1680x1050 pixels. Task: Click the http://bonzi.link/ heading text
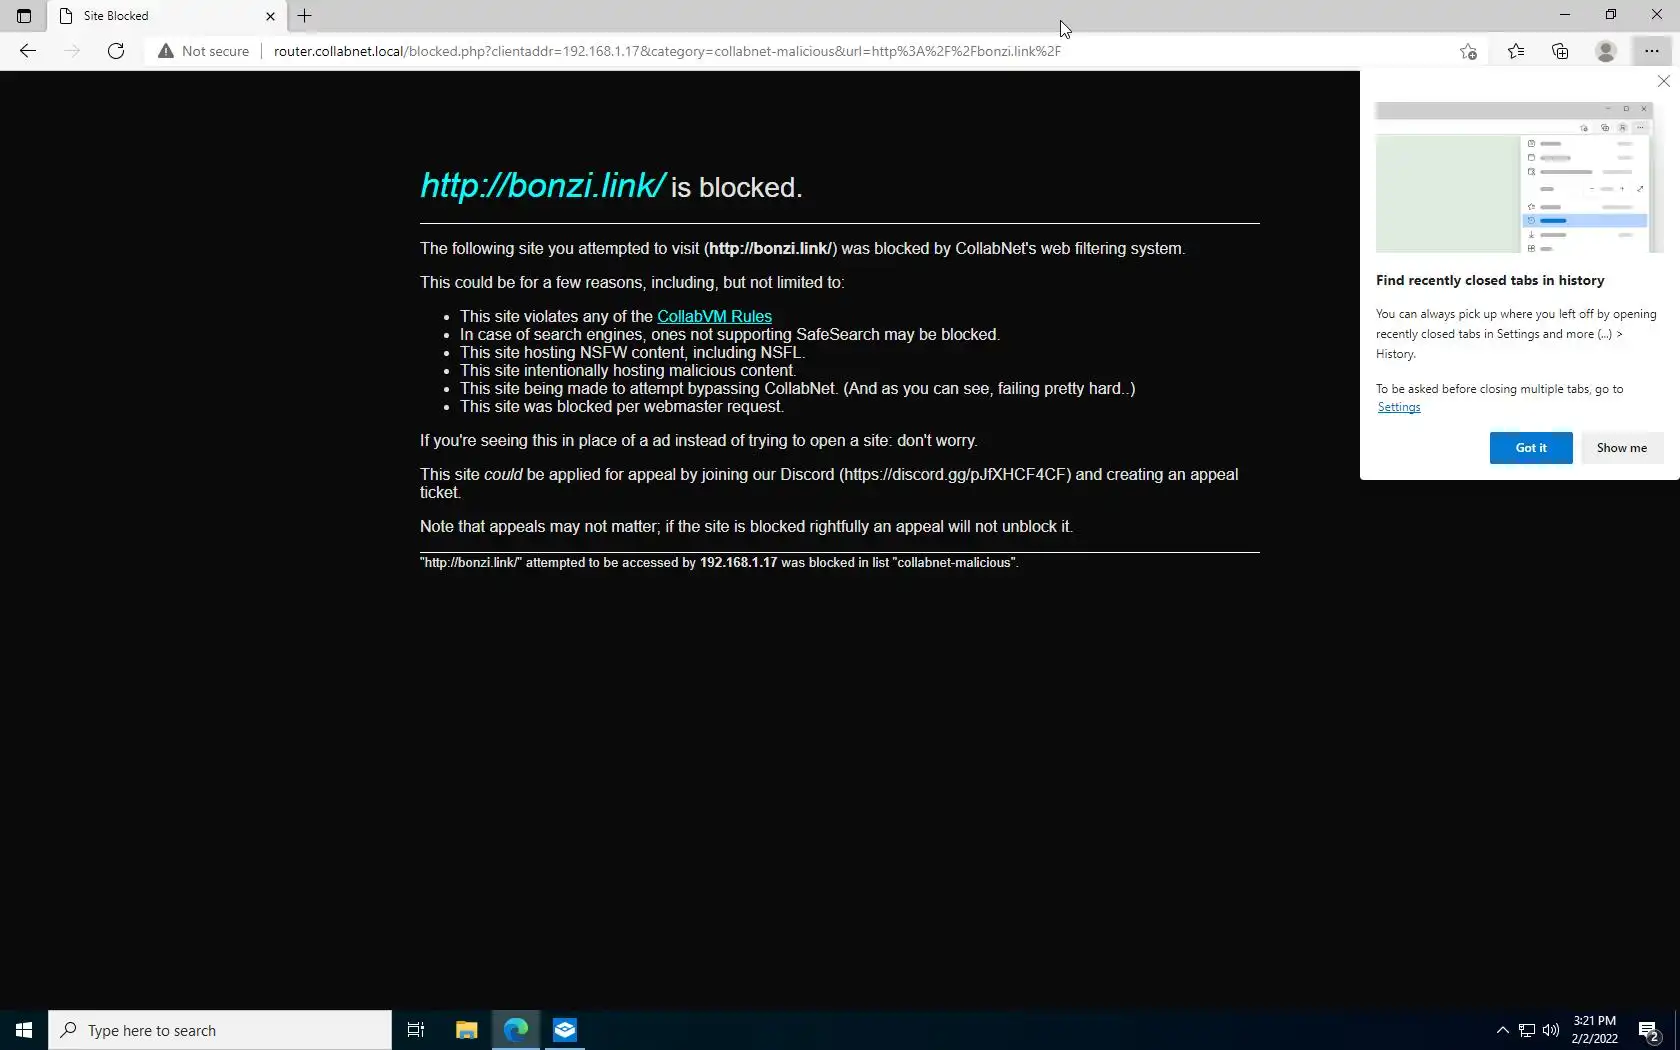point(542,185)
